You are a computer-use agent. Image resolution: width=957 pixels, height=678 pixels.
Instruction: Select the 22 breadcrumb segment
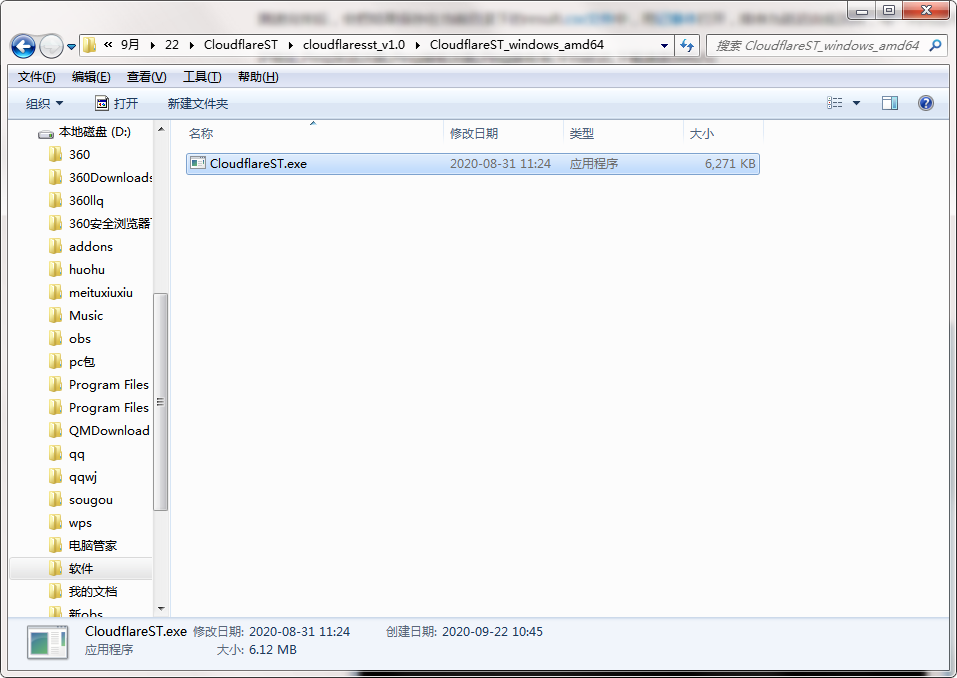(x=172, y=45)
